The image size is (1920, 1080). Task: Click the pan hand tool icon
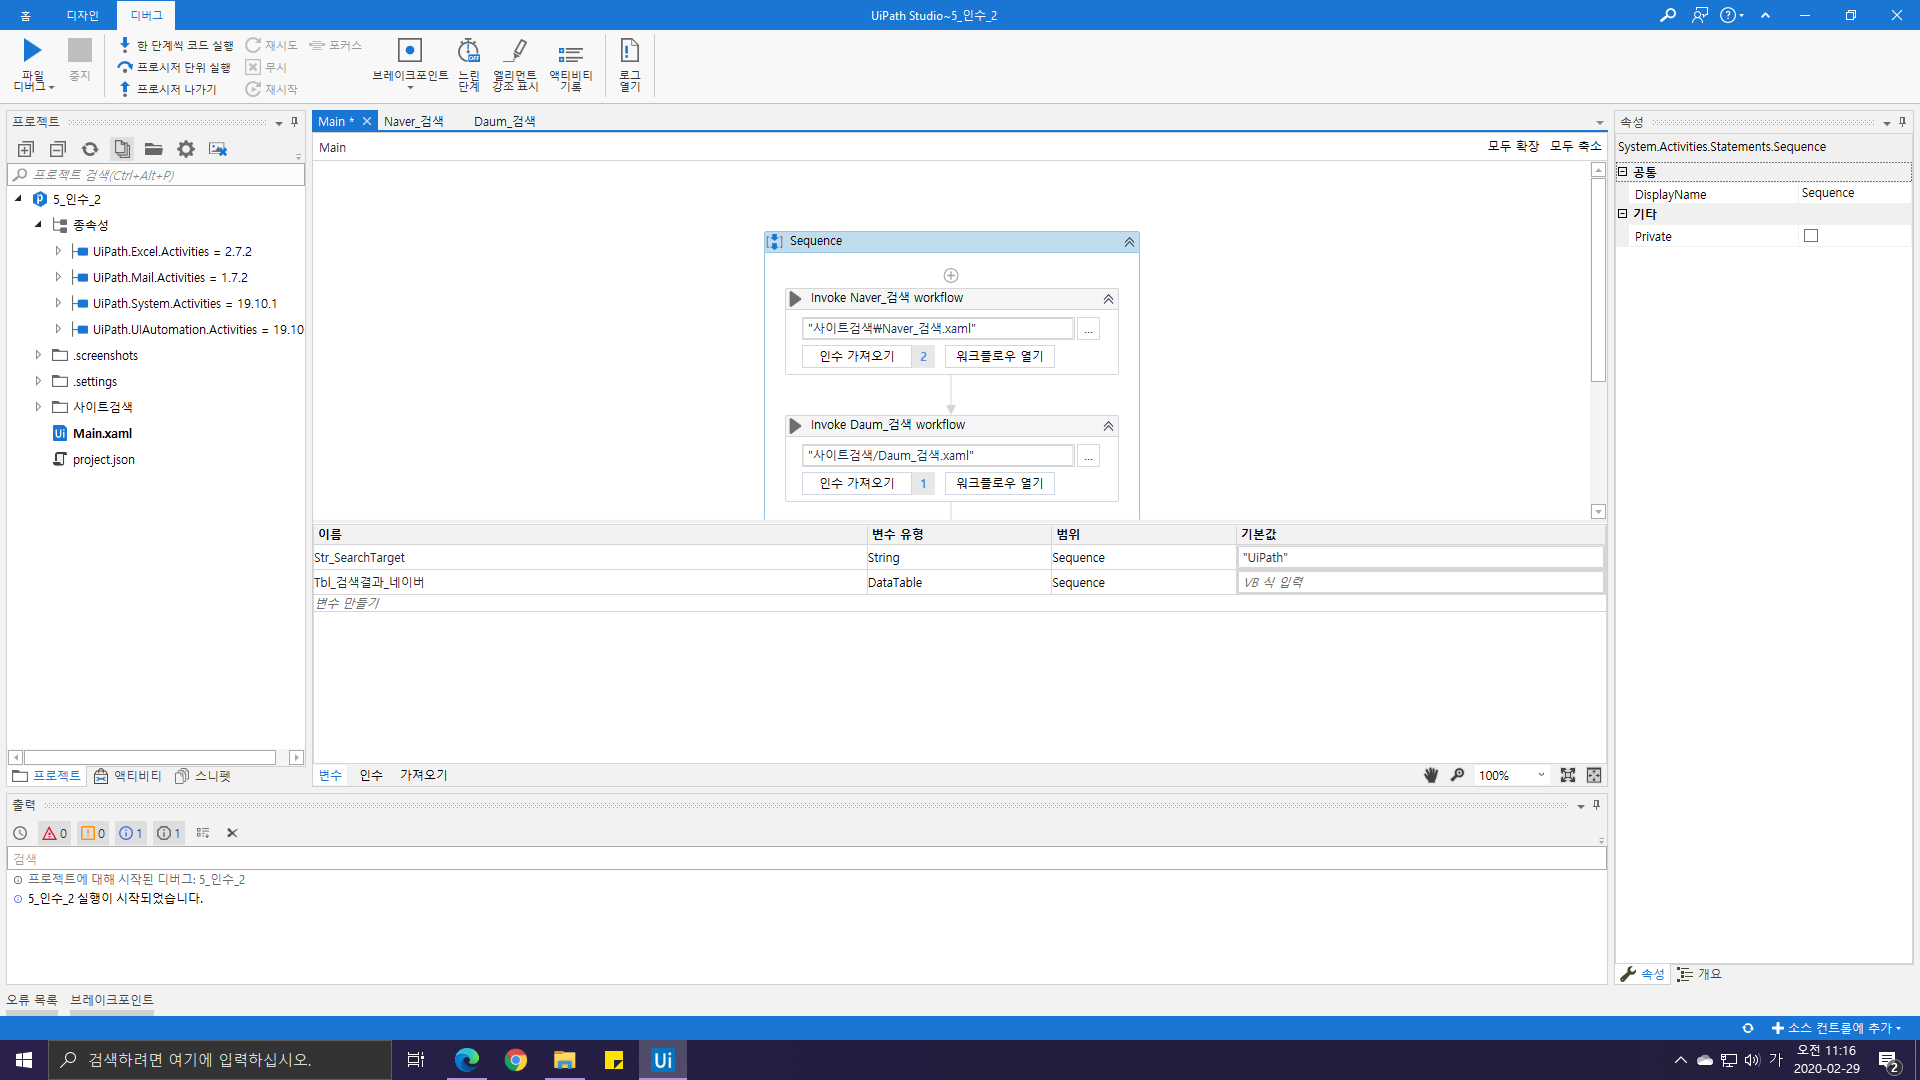coord(1431,775)
